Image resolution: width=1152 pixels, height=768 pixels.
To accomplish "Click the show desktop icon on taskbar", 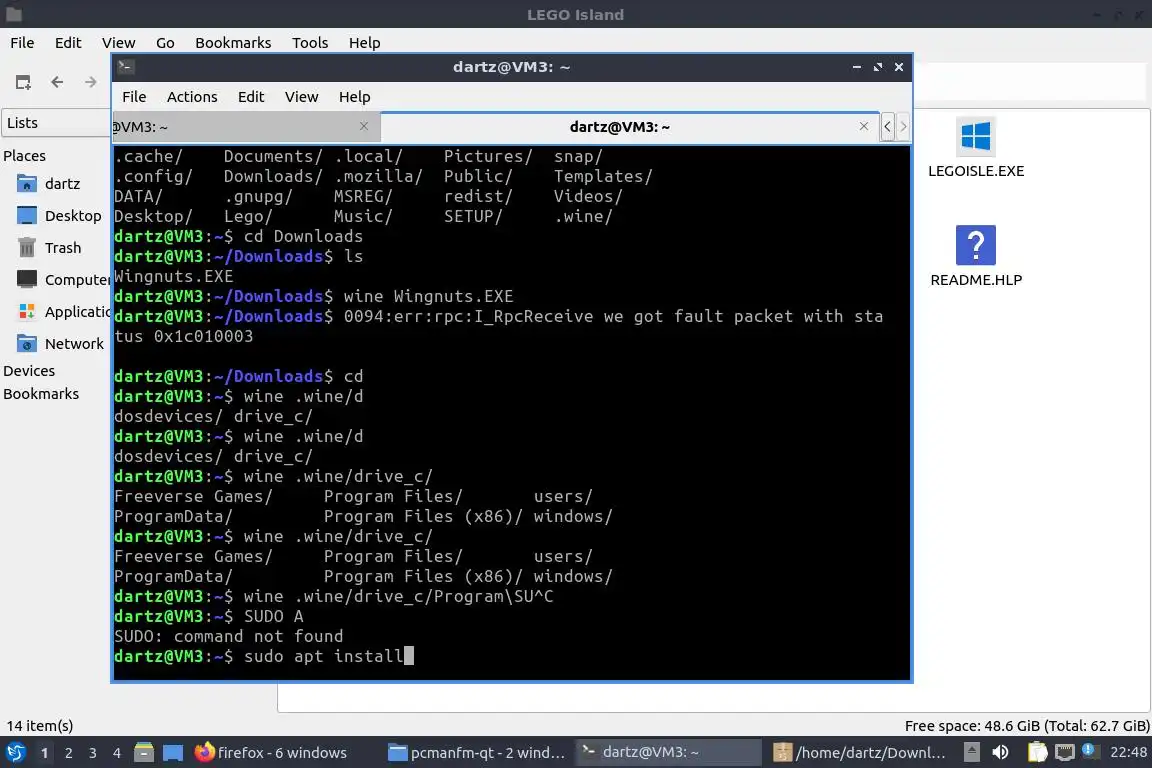I will click(173, 753).
